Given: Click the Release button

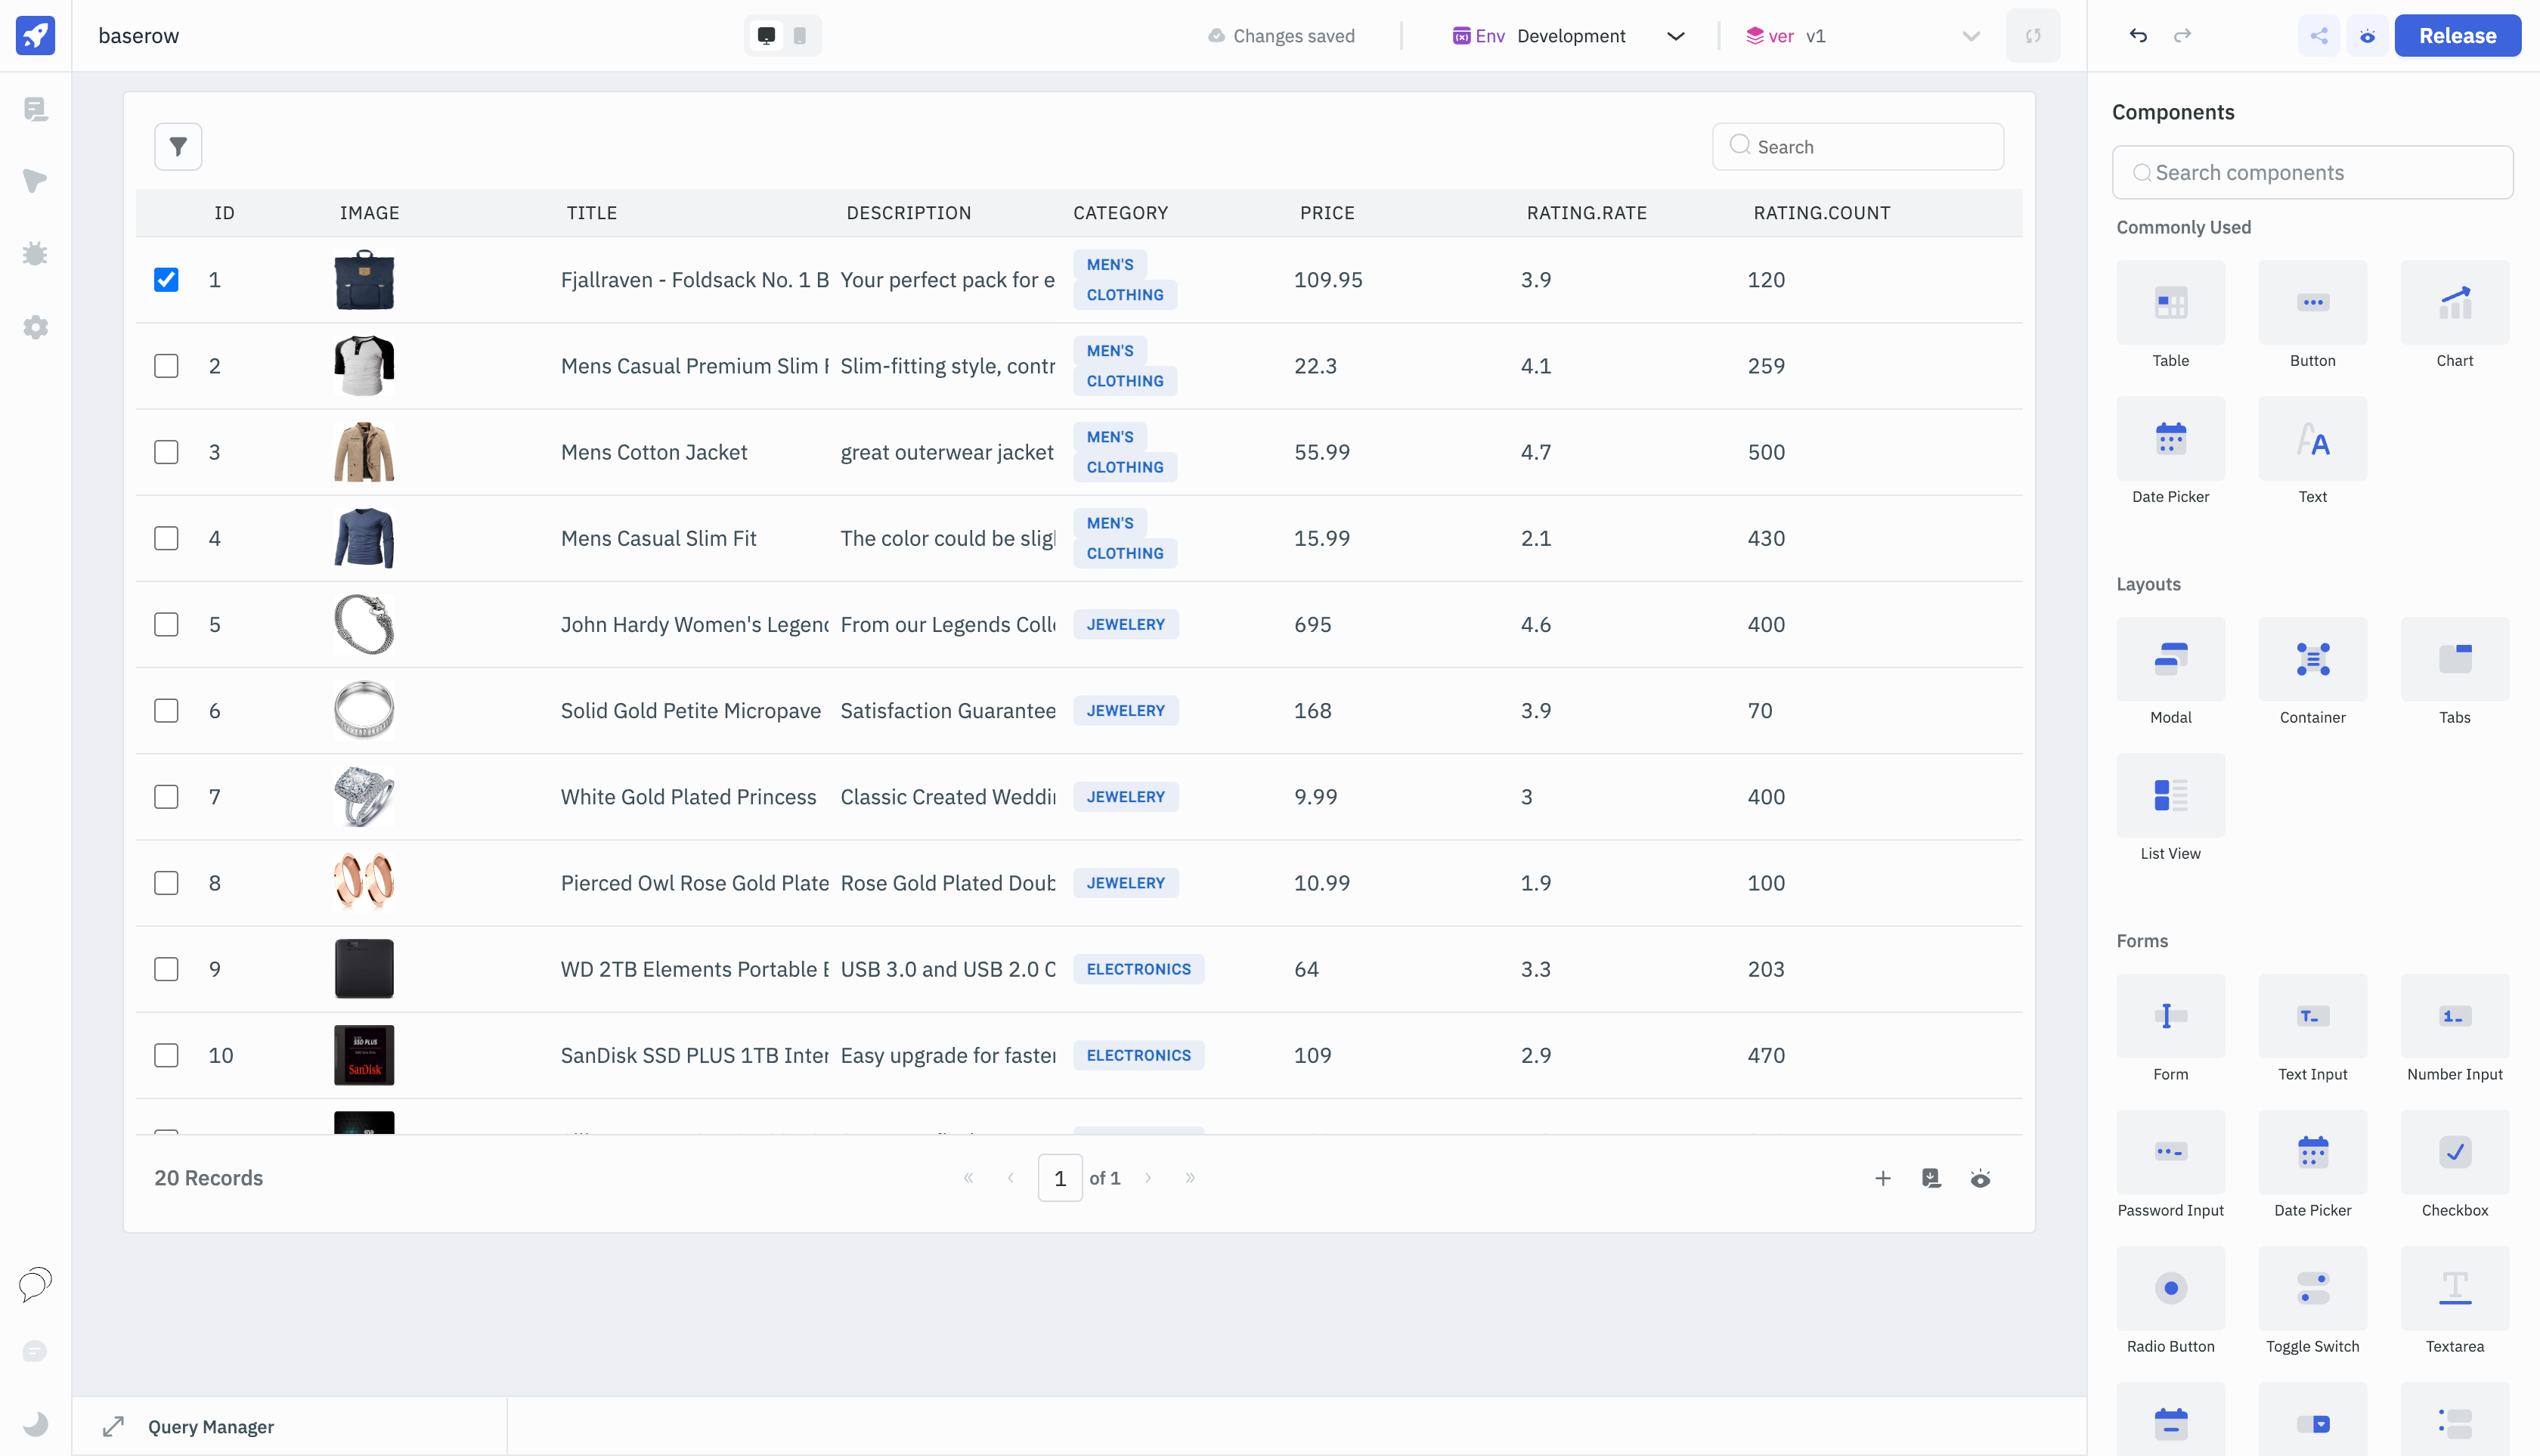Looking at the screenshot, I should (x=2457, y=36).
